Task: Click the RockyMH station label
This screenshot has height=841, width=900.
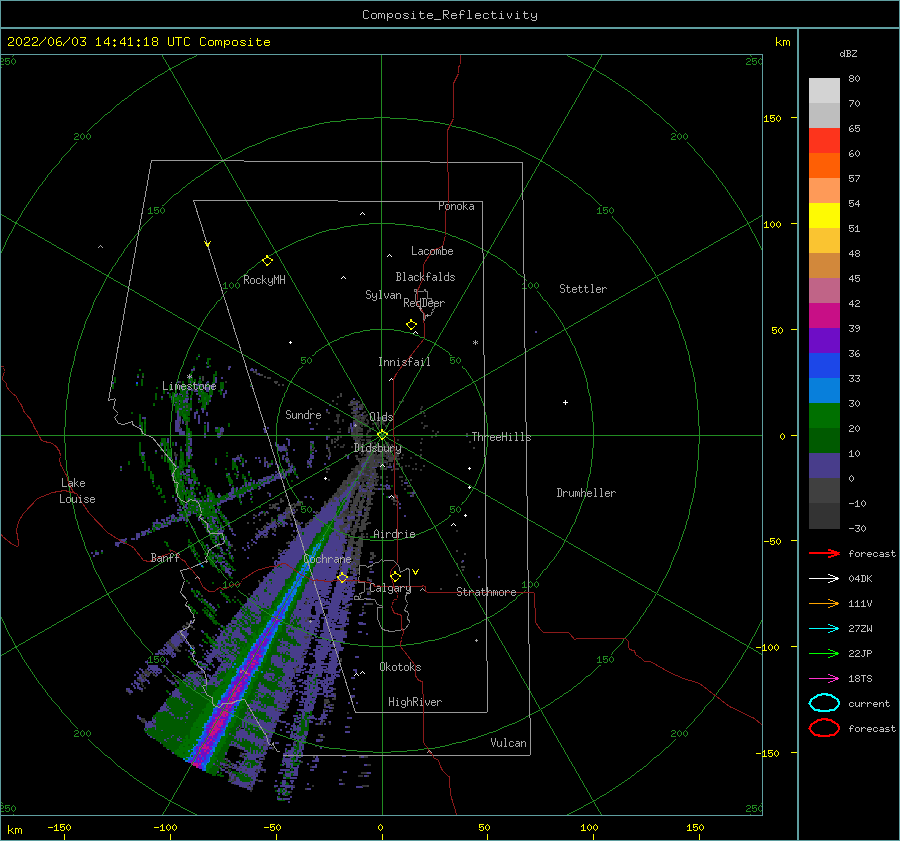Action: coord(264,280)
